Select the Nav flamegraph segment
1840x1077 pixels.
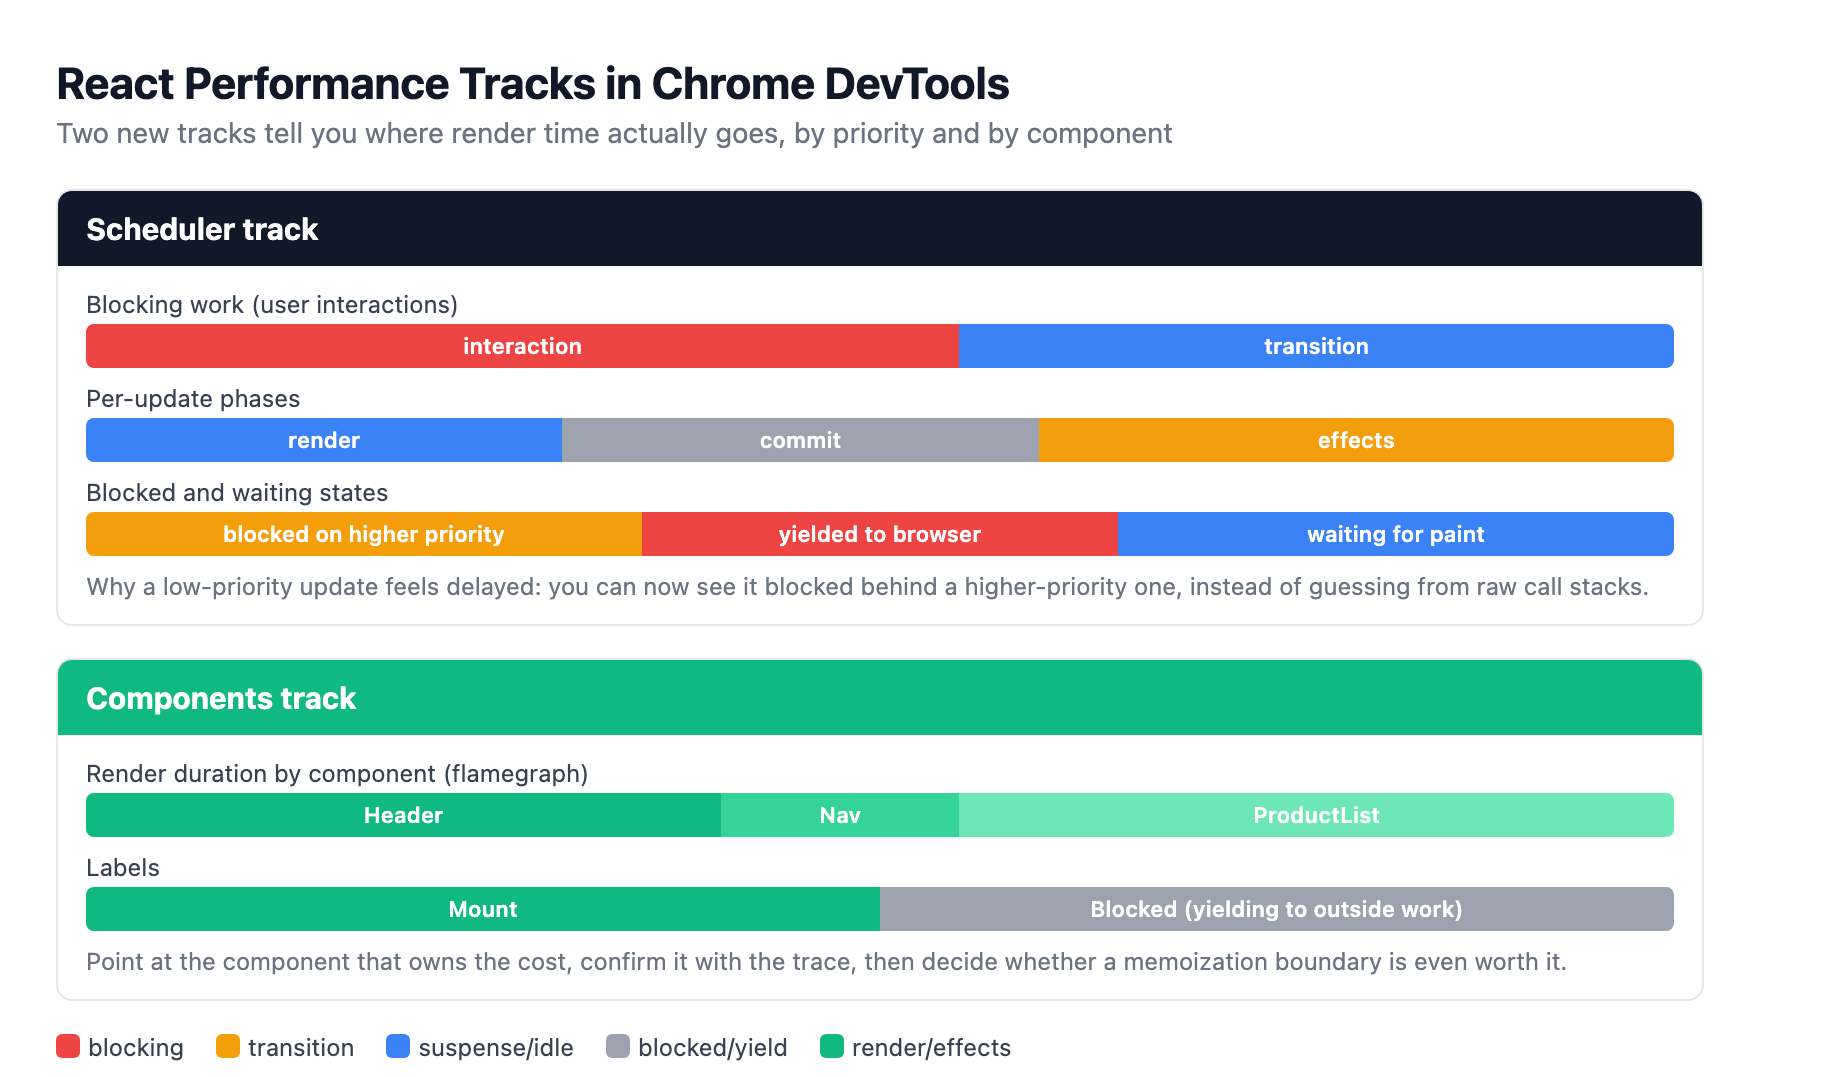(x=840, y=815)
